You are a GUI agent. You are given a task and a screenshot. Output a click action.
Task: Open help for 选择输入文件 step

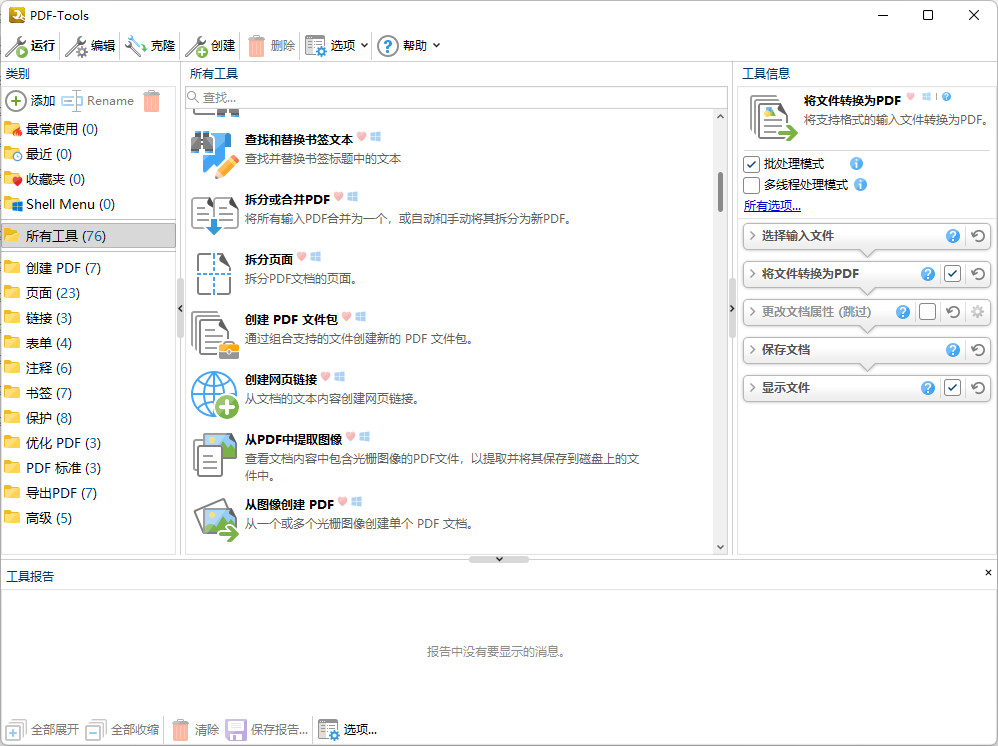click(x=953, y=236)
